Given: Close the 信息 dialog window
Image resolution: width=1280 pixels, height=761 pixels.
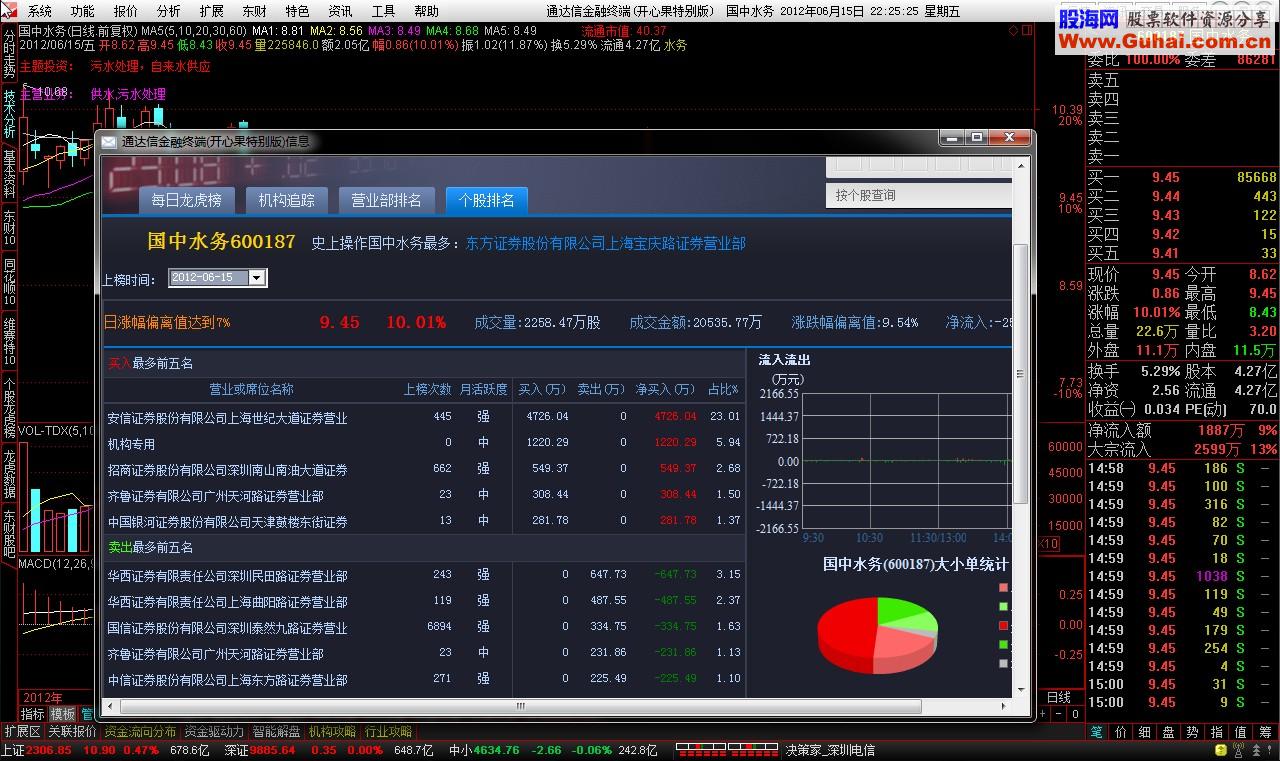Looking at the screenshot, I should pyautogui.click(x=1009, y=138).
